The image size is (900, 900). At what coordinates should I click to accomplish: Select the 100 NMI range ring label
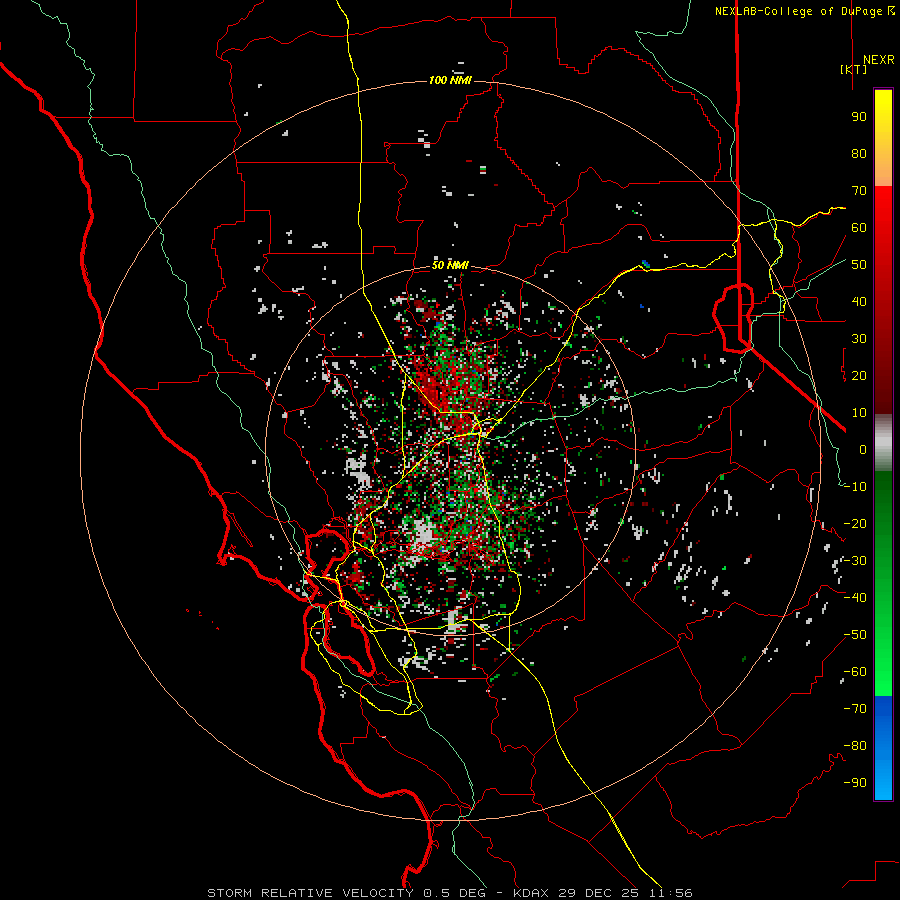click(x=450, y=80)
